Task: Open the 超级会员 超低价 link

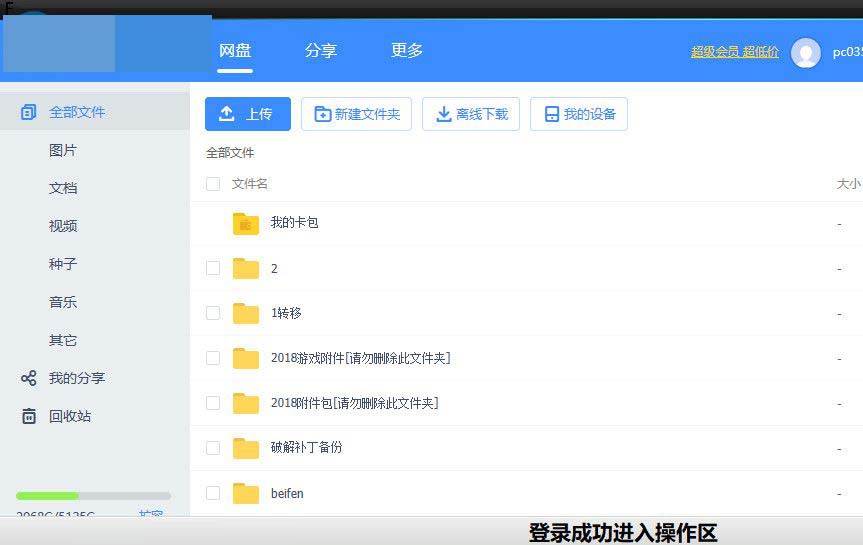Action: pyautogui.click(x=735, y=52)
